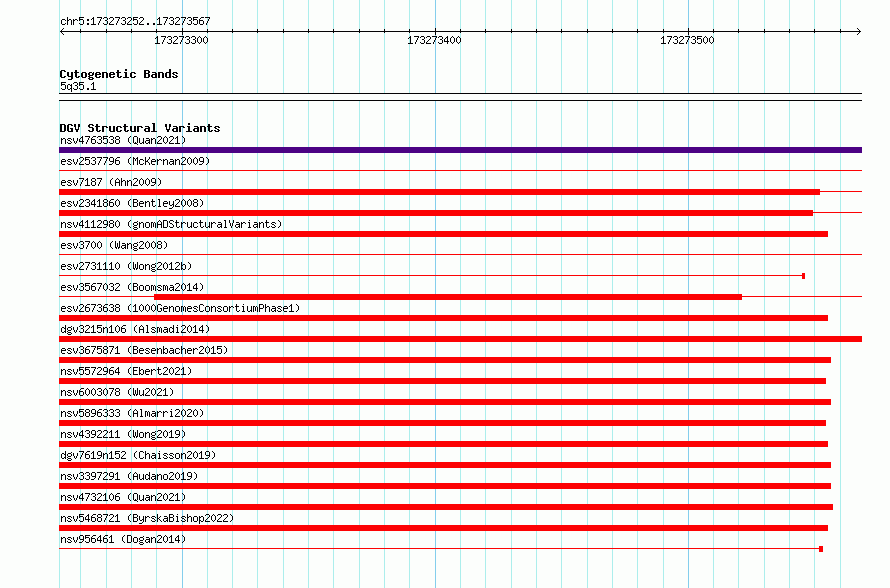Click esv3700 (Wang2008) variant label
Screen dimensions: 890x588
coord(114,245)
